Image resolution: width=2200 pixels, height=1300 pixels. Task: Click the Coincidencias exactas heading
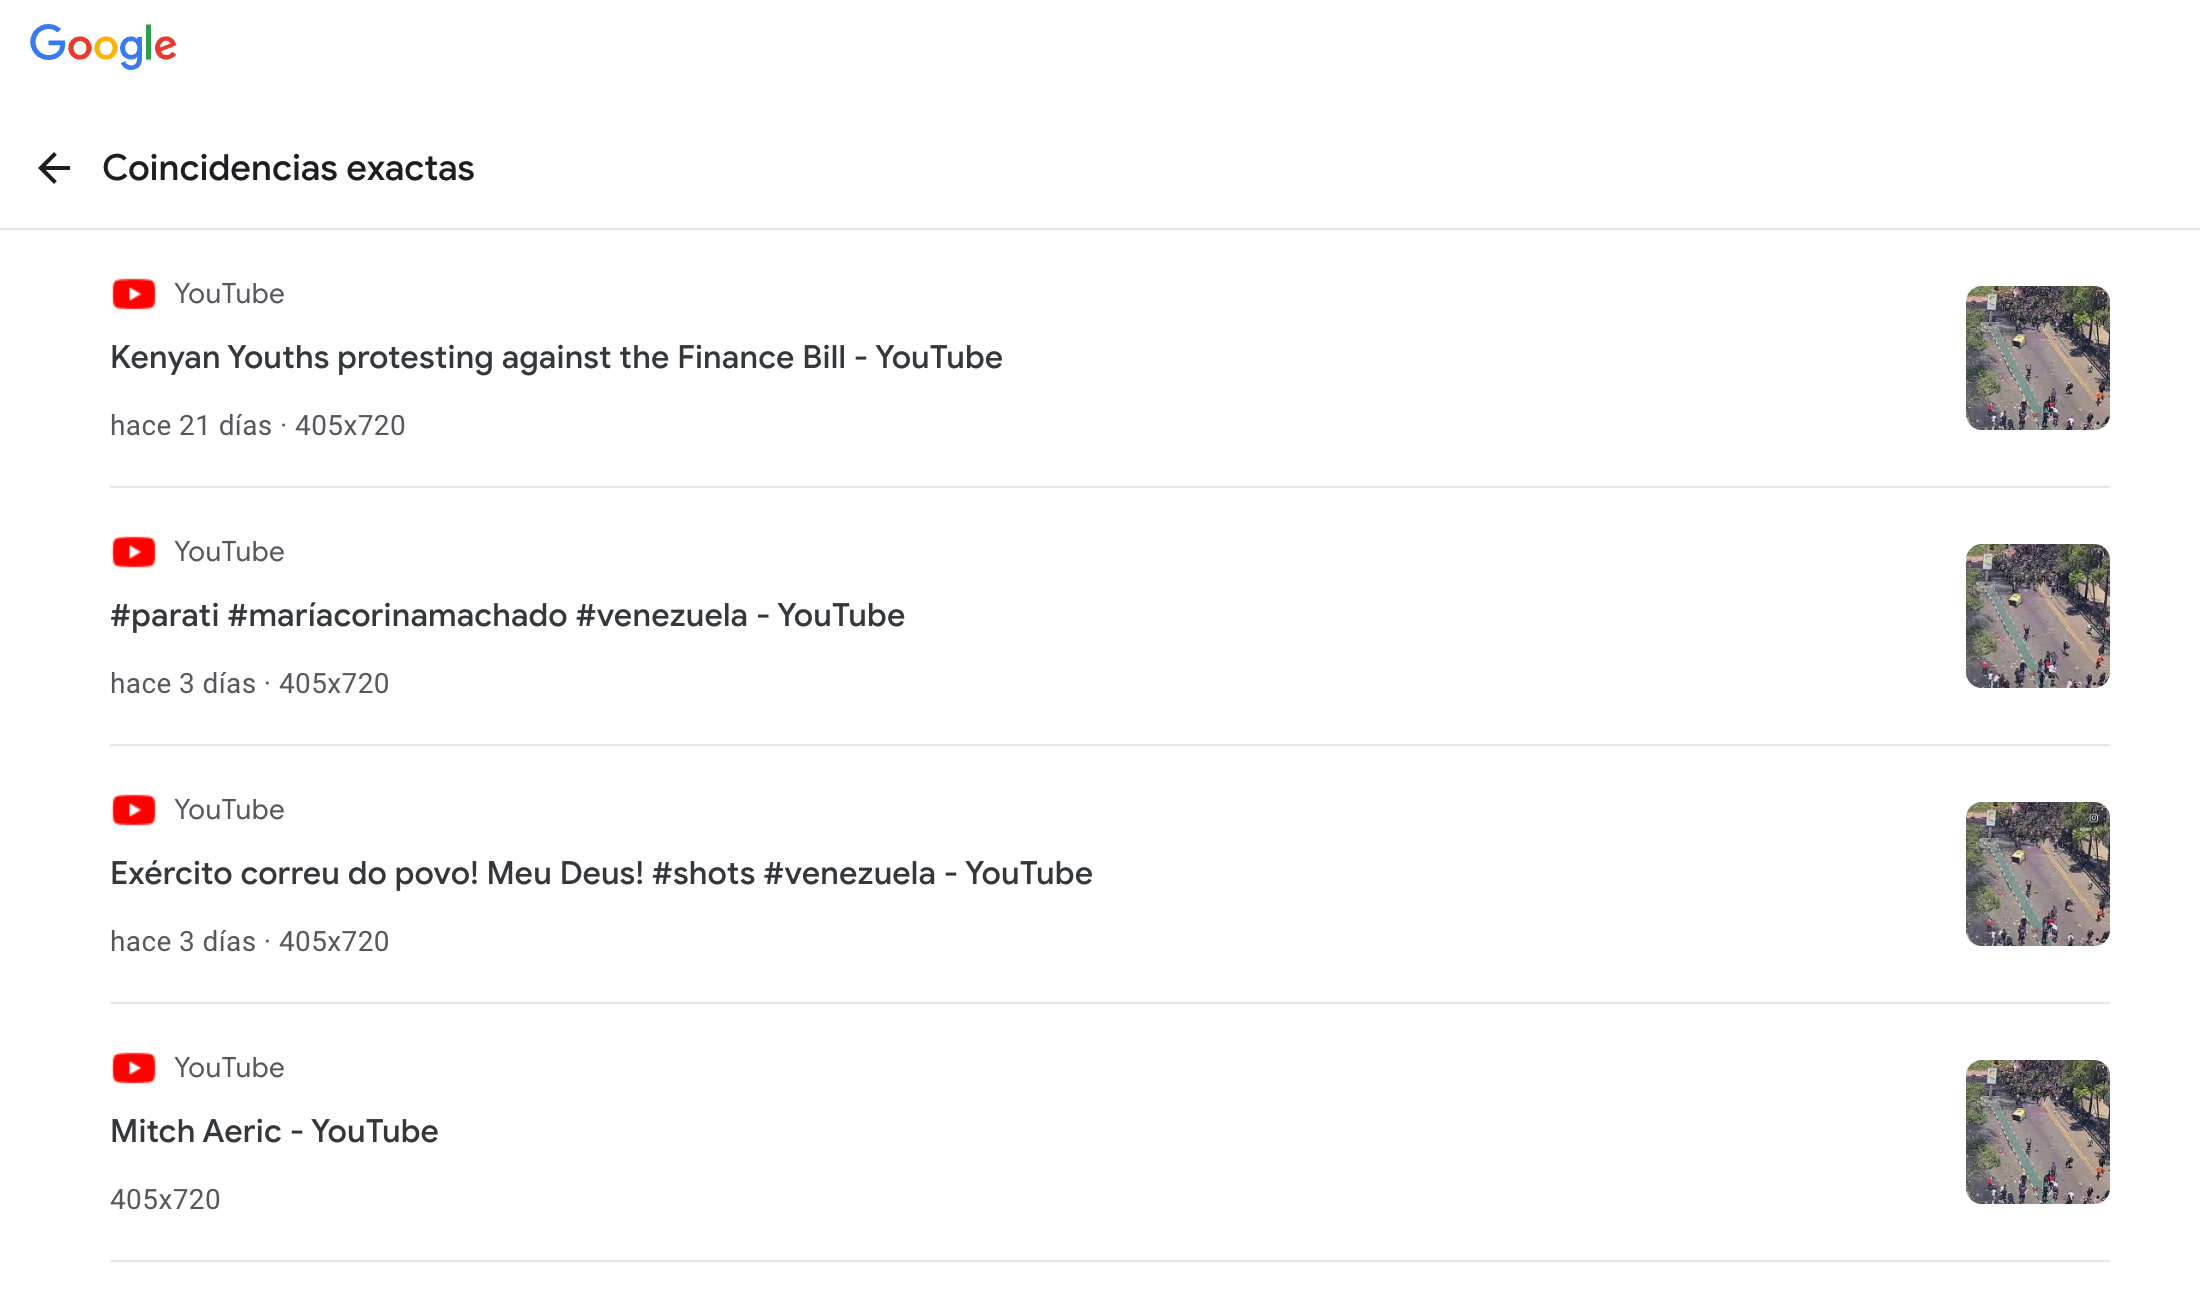coord(288,168)
